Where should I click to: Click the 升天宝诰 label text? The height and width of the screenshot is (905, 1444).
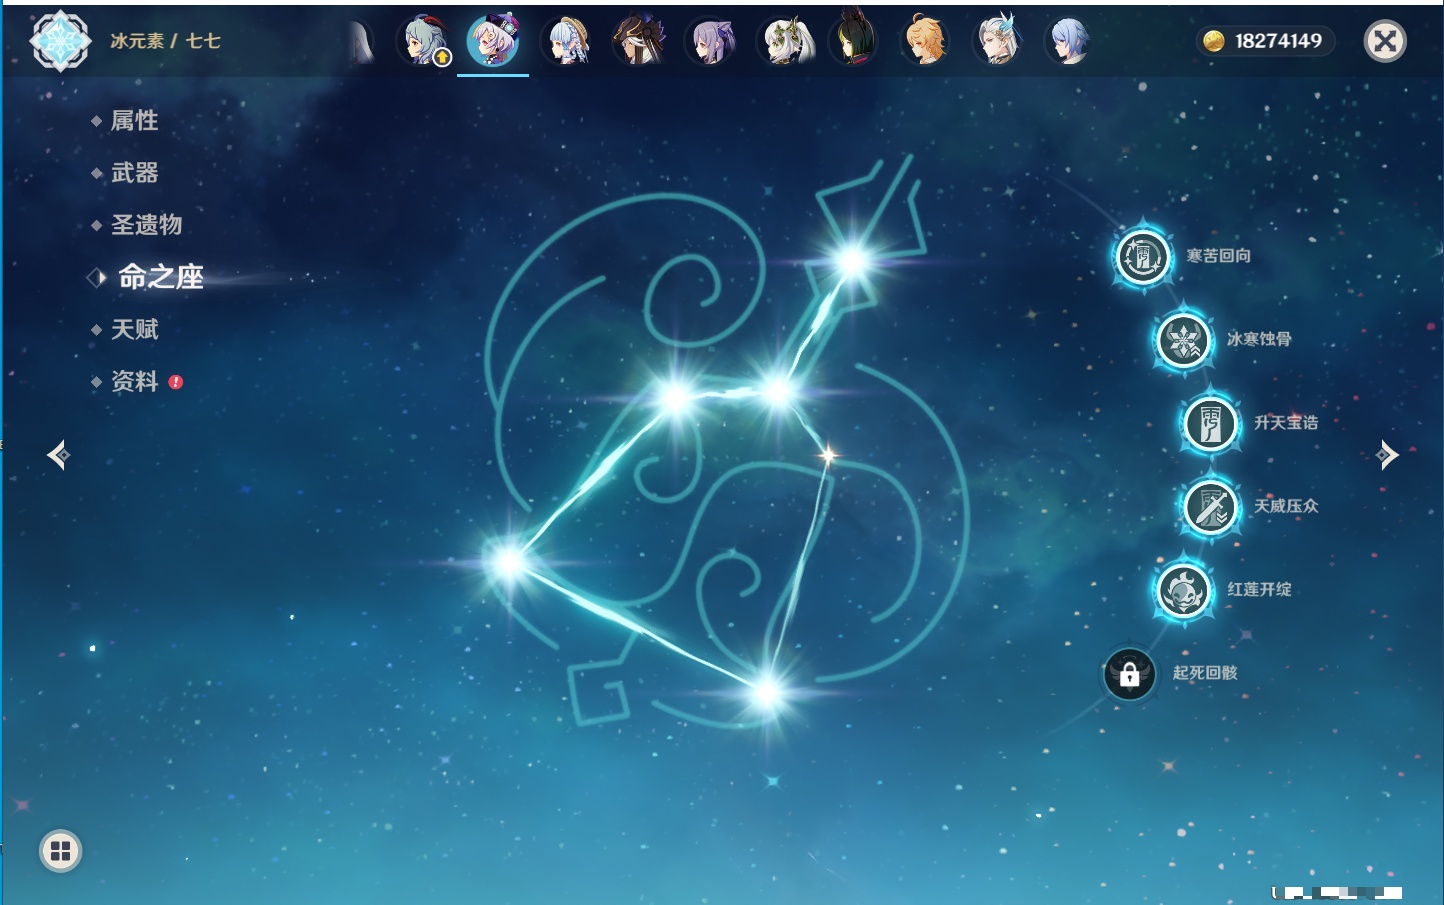[x=1286, y=423]
